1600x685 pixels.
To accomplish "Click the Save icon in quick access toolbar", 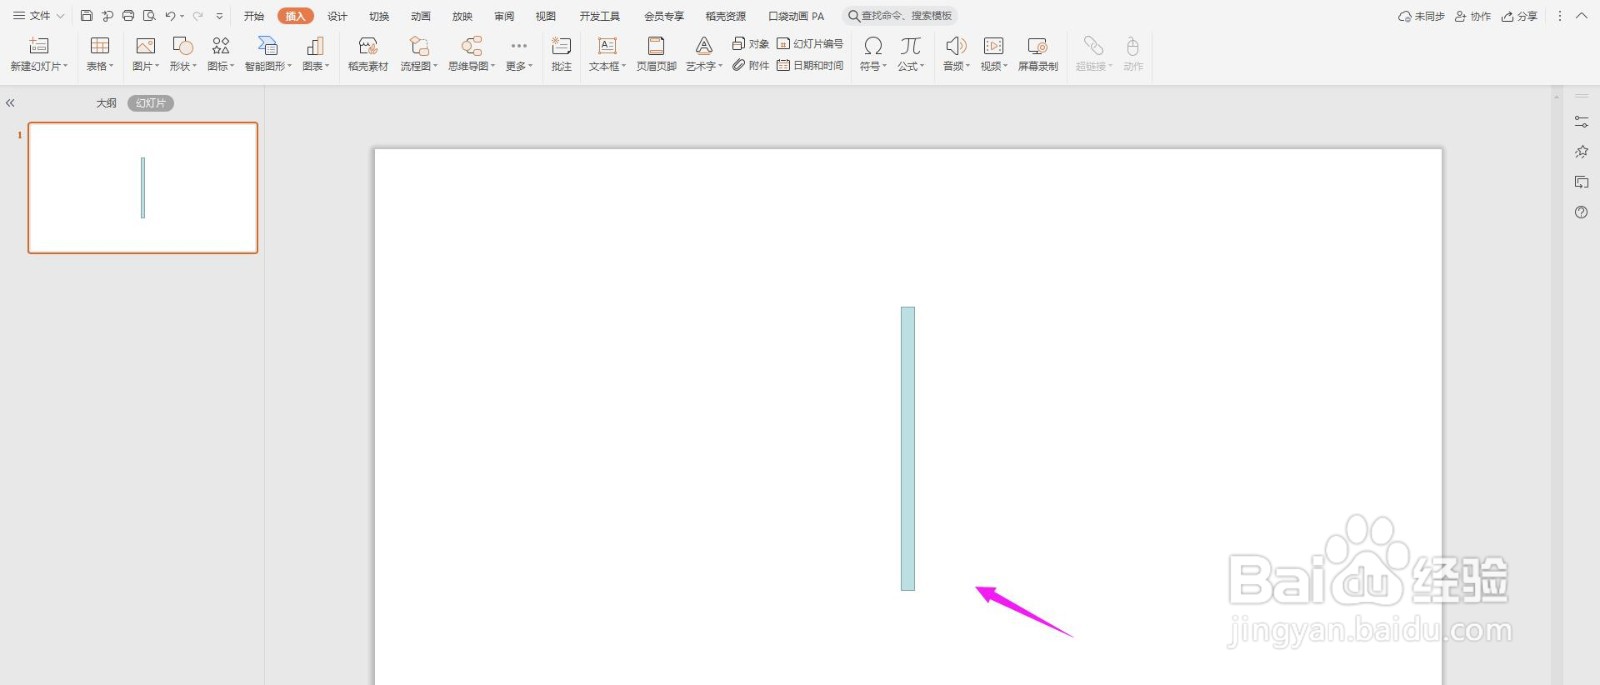I will (x=86, y=16).
